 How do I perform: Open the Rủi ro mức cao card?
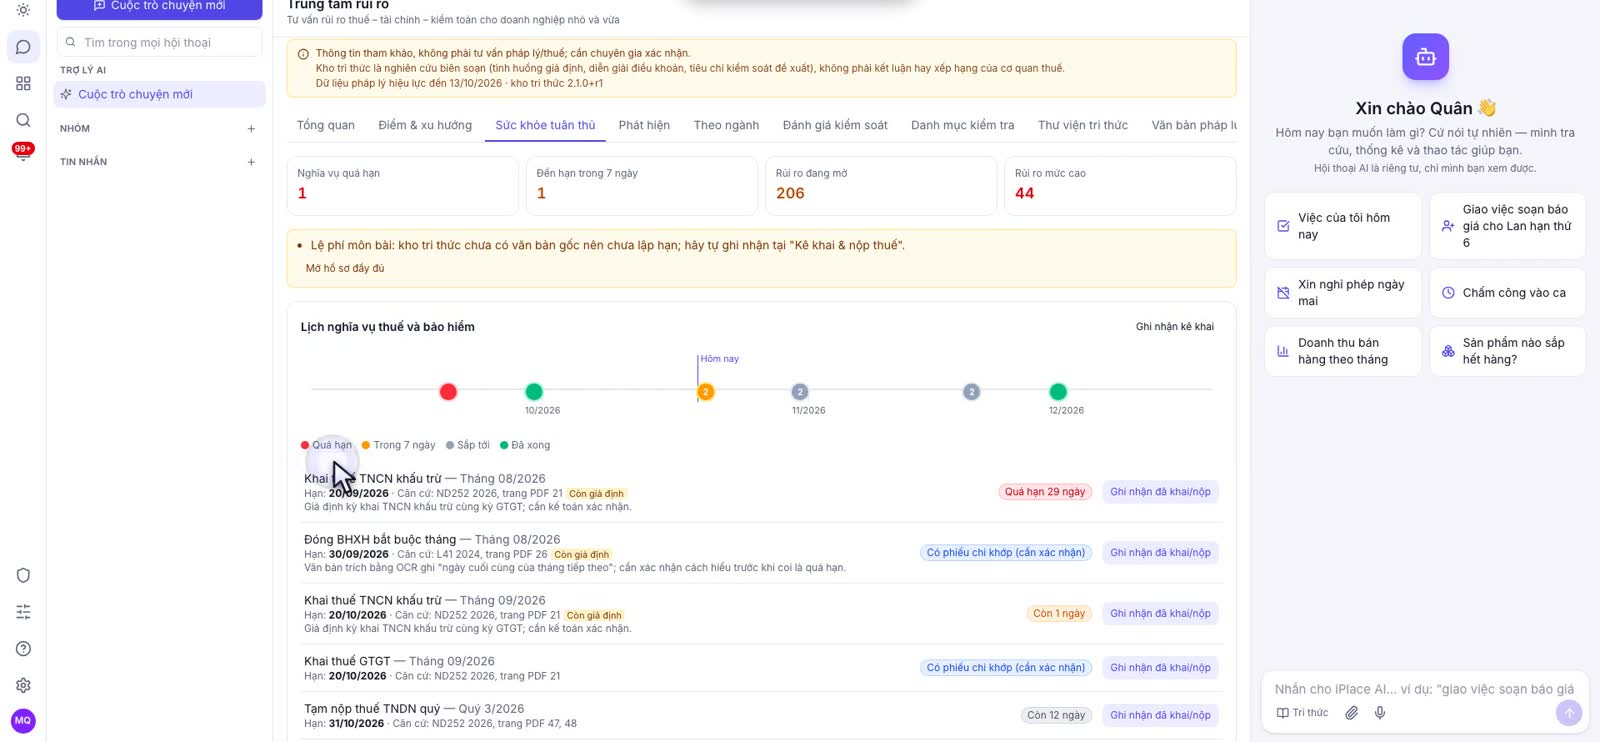pos(1120,186)
